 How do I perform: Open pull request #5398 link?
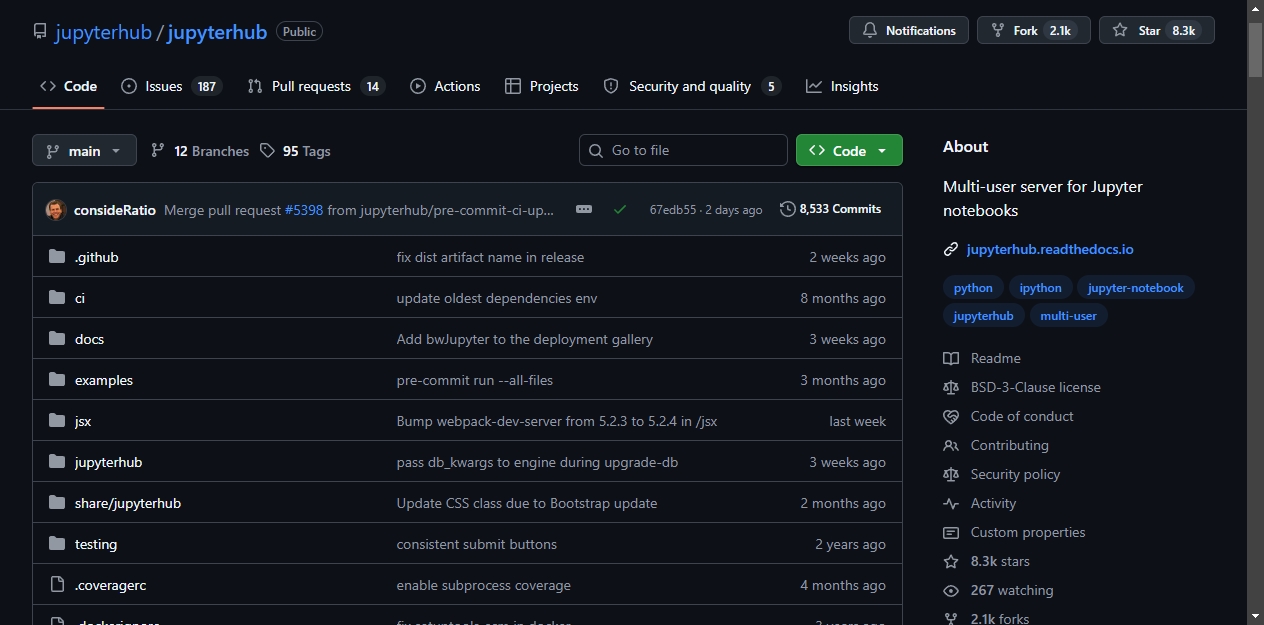click(x=304, y=210)
